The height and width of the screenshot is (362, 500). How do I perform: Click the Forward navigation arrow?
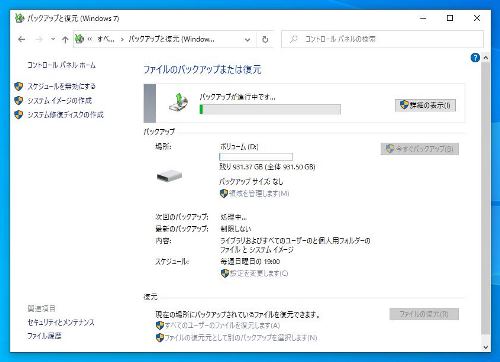coord(39,40)
